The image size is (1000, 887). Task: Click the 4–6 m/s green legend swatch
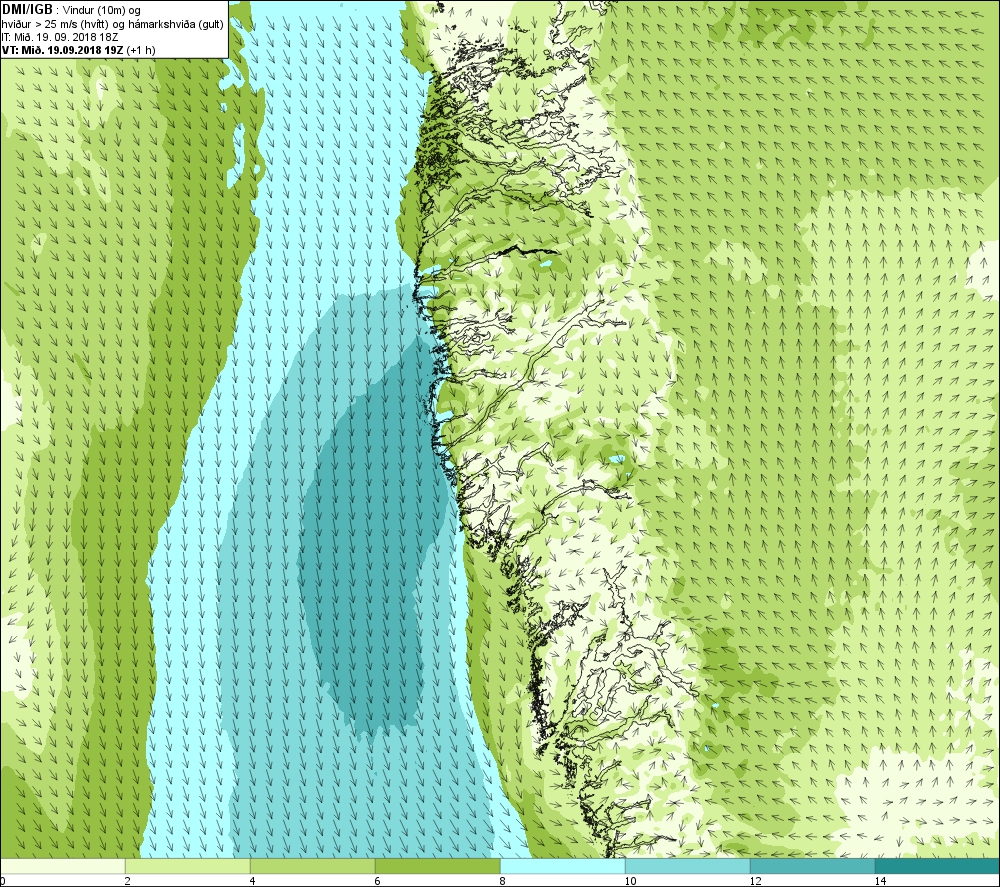312,866
